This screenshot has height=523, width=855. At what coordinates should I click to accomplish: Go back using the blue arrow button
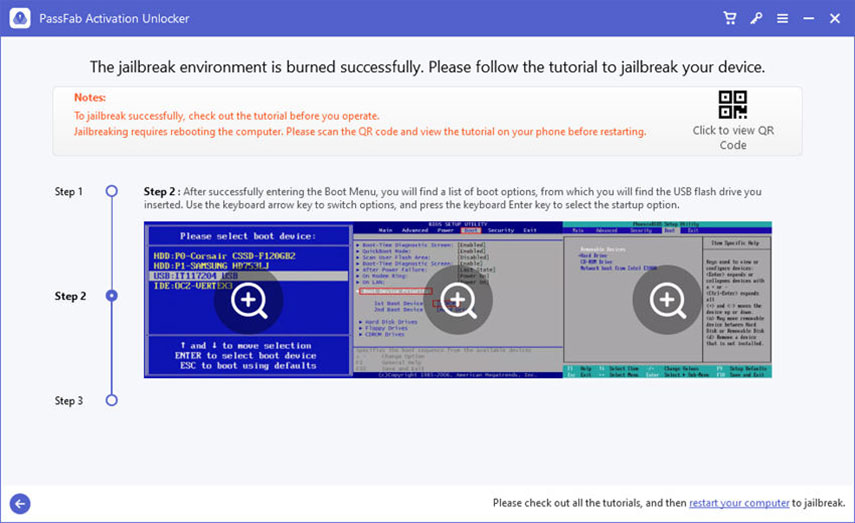coord(19,504)
